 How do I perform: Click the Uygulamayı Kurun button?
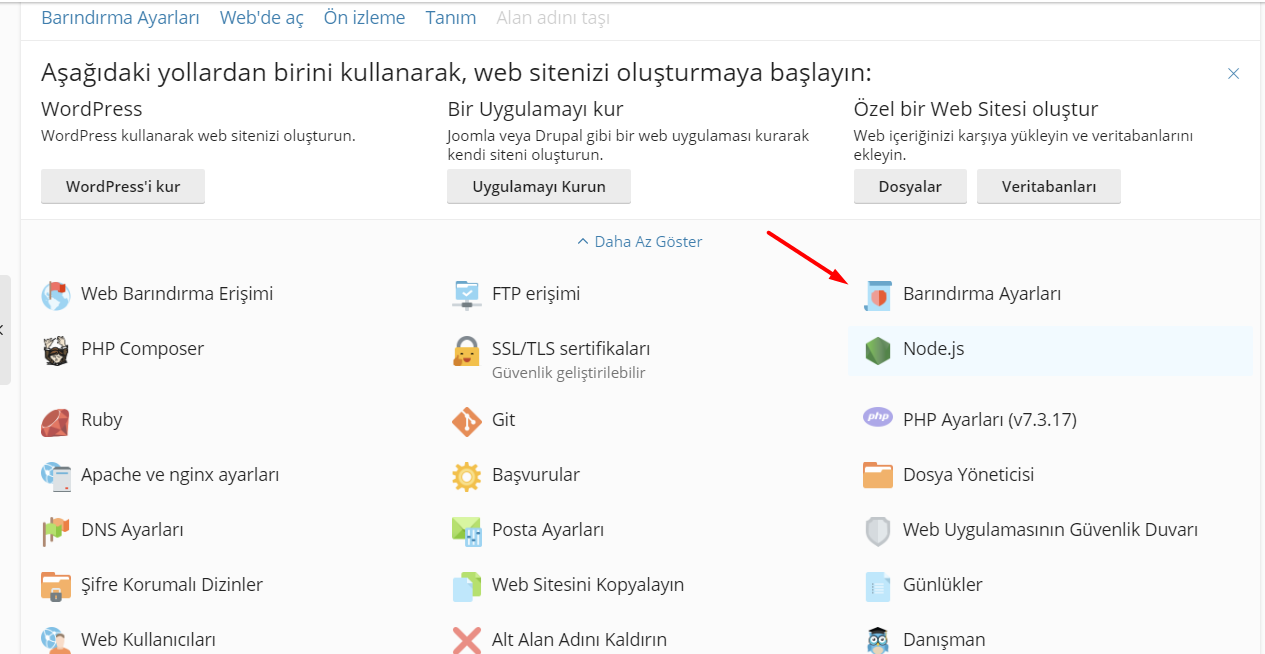coord(539,187)
